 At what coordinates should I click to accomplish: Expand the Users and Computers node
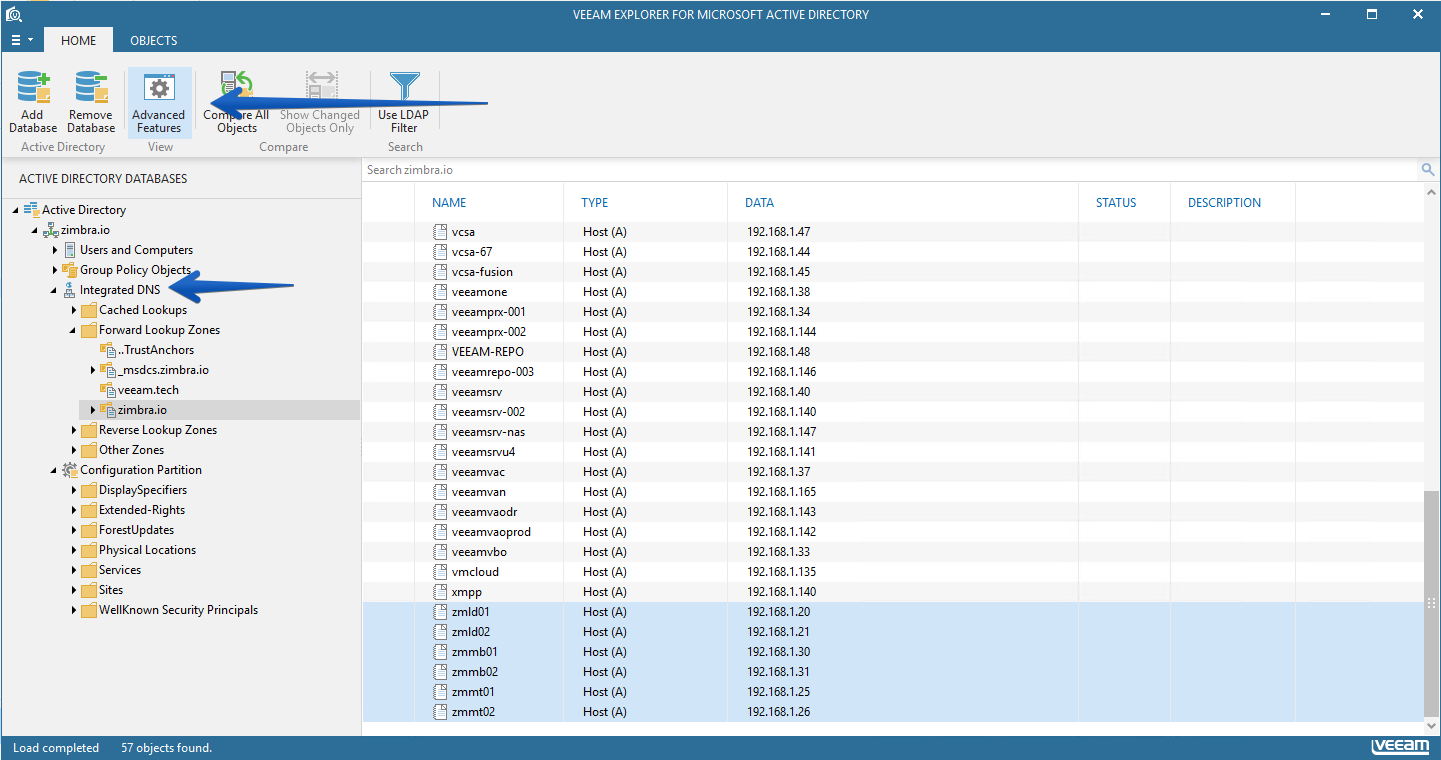tap(55, 250)
